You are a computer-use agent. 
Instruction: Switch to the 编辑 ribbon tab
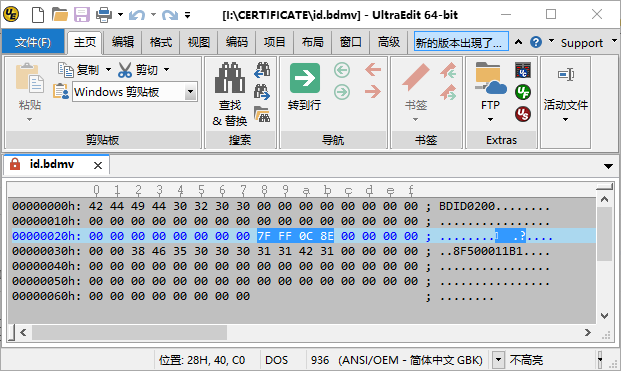(123, 42)
